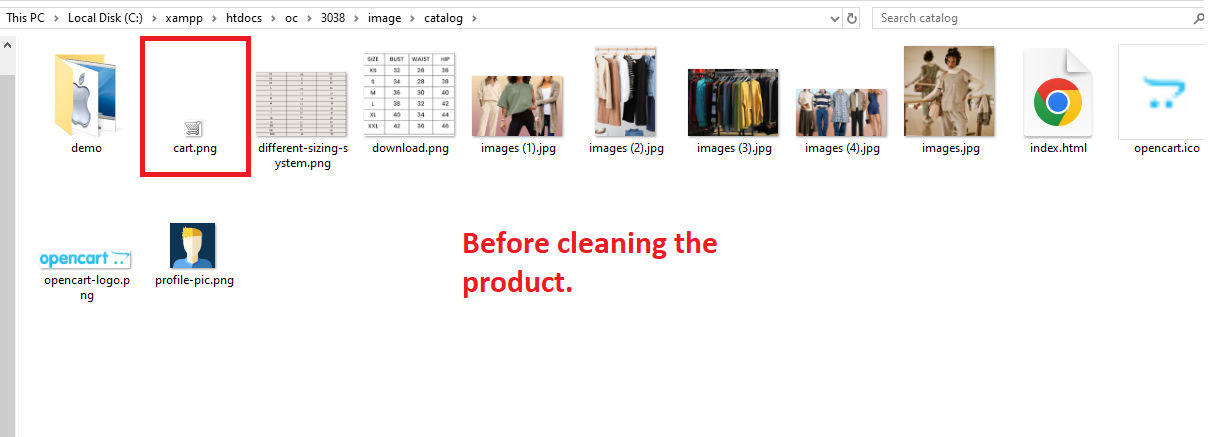
Task: Select the images (3).jpg thumbnail
Action: (733, 103)
